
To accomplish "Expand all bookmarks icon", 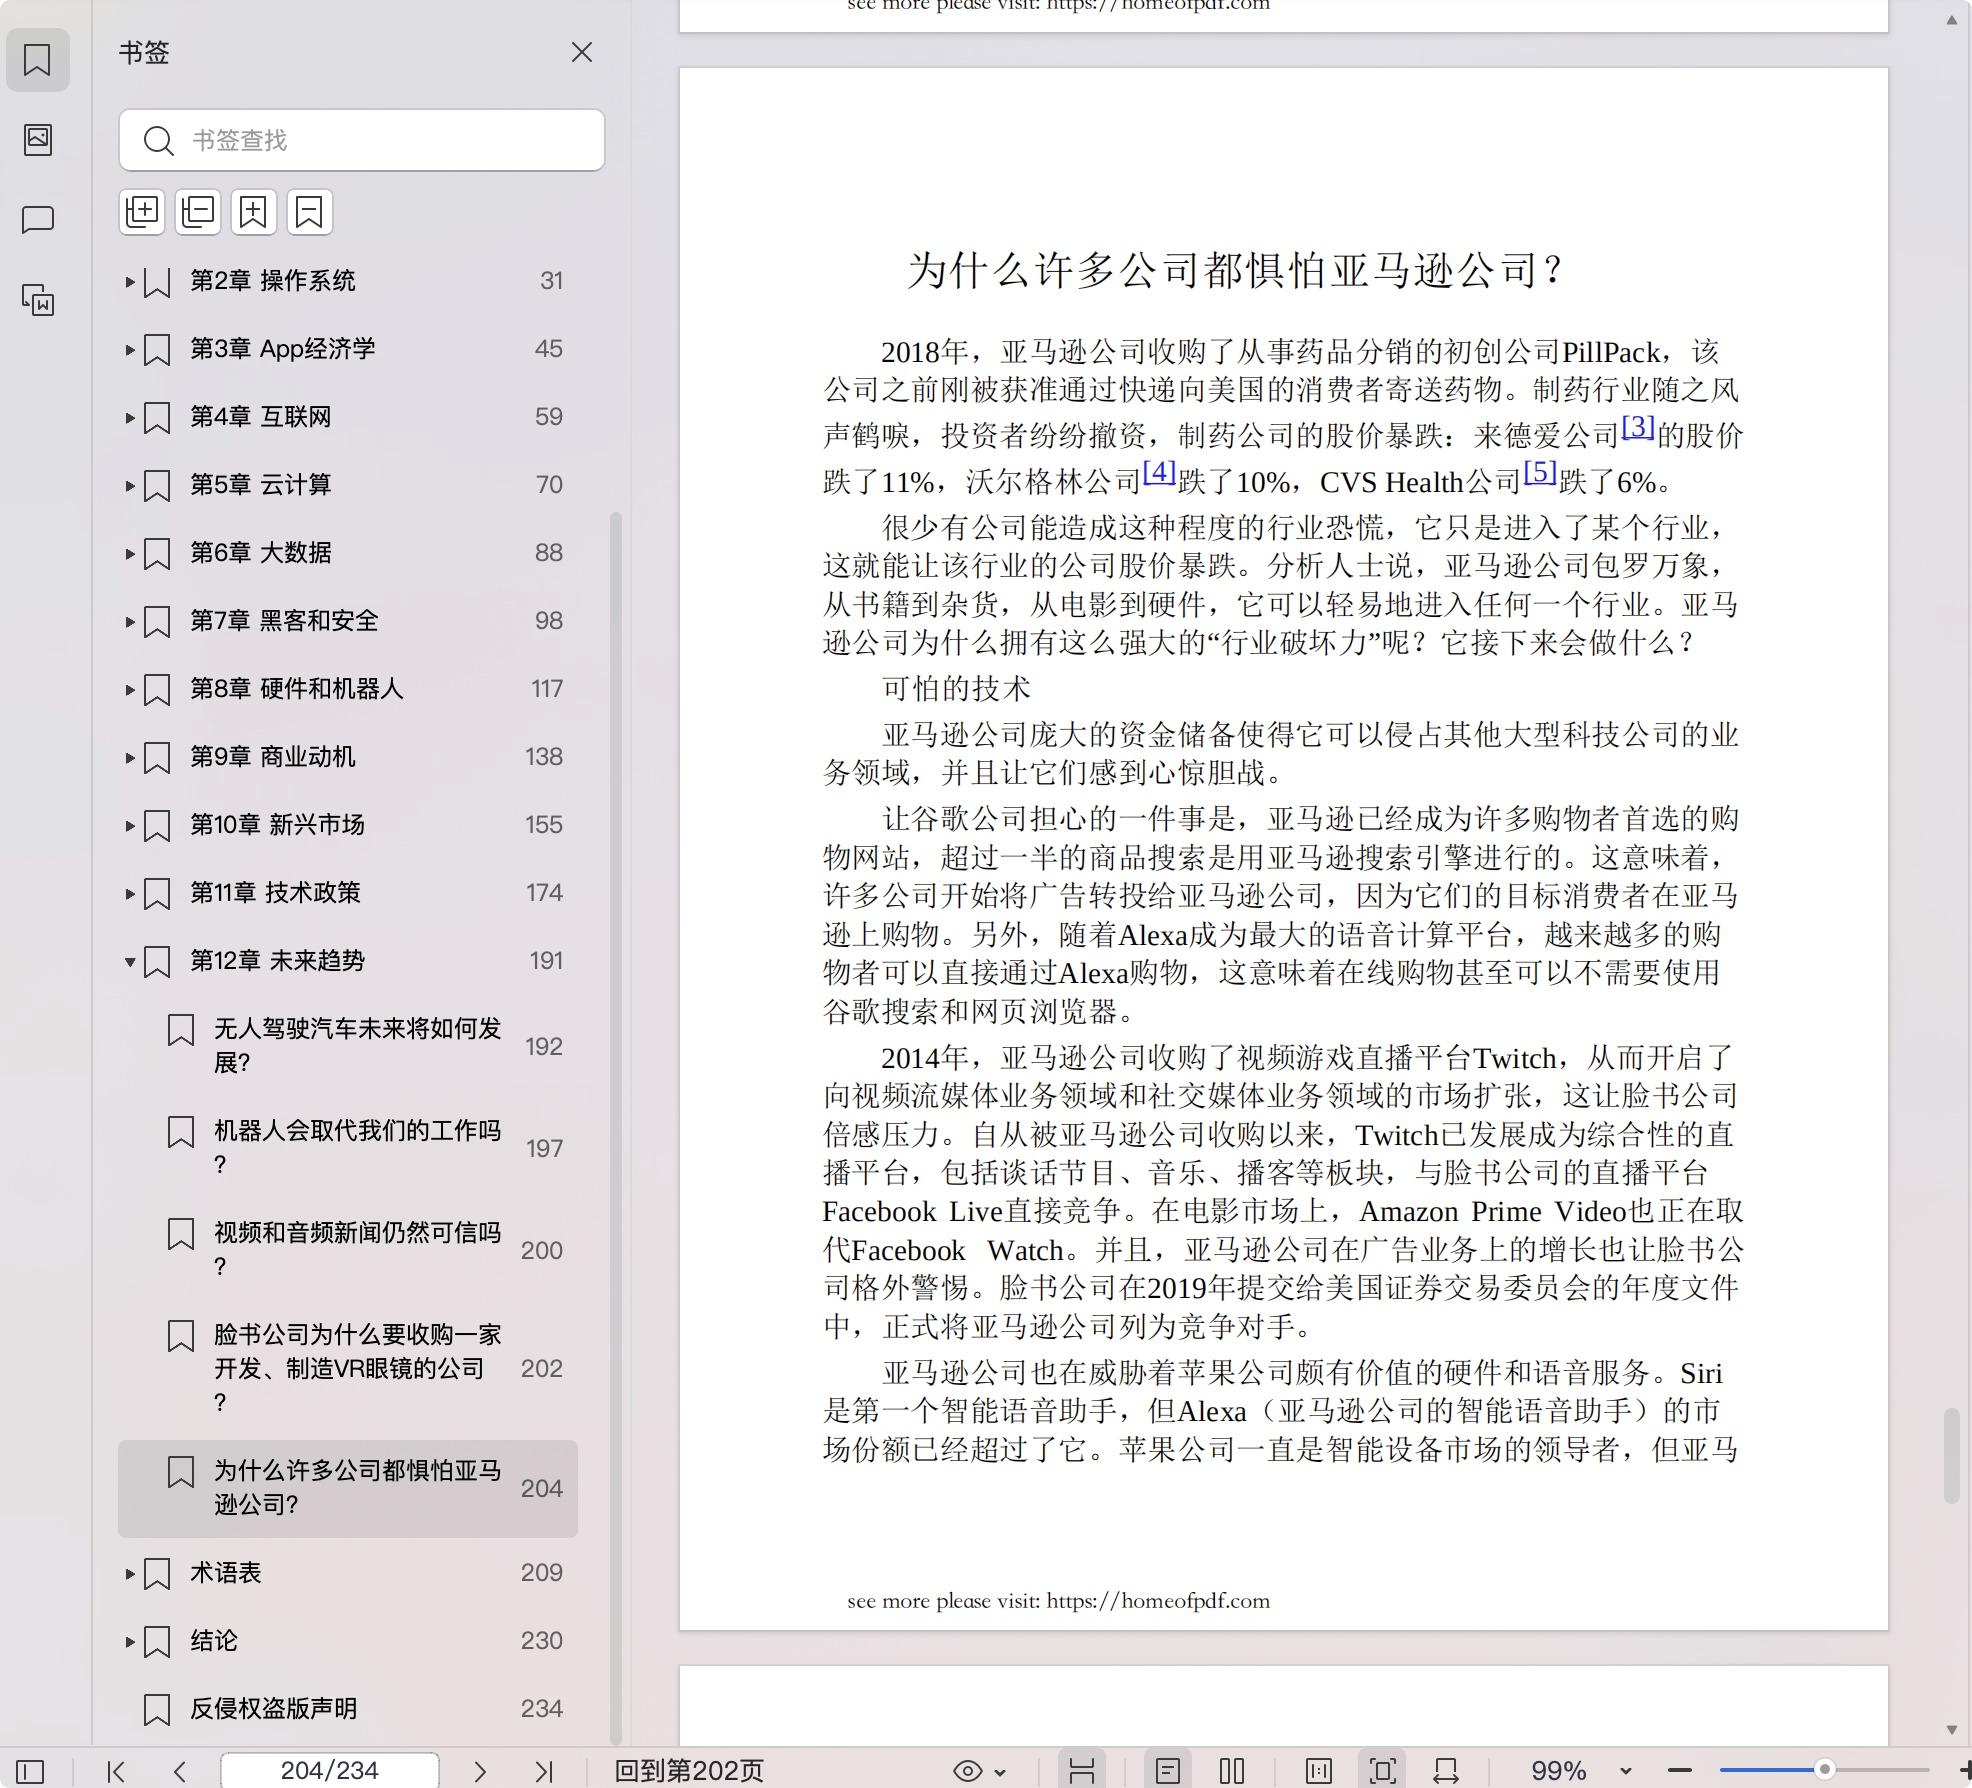I will click(142, 212).
